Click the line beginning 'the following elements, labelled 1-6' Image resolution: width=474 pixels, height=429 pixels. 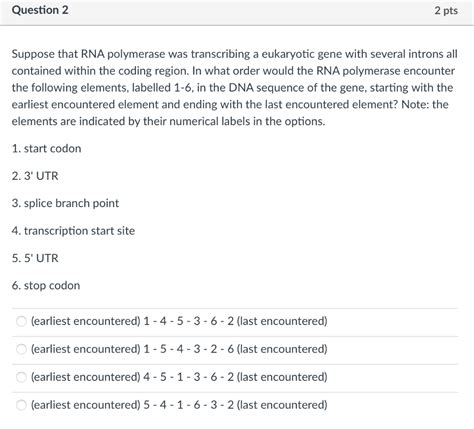pos(232,88)
